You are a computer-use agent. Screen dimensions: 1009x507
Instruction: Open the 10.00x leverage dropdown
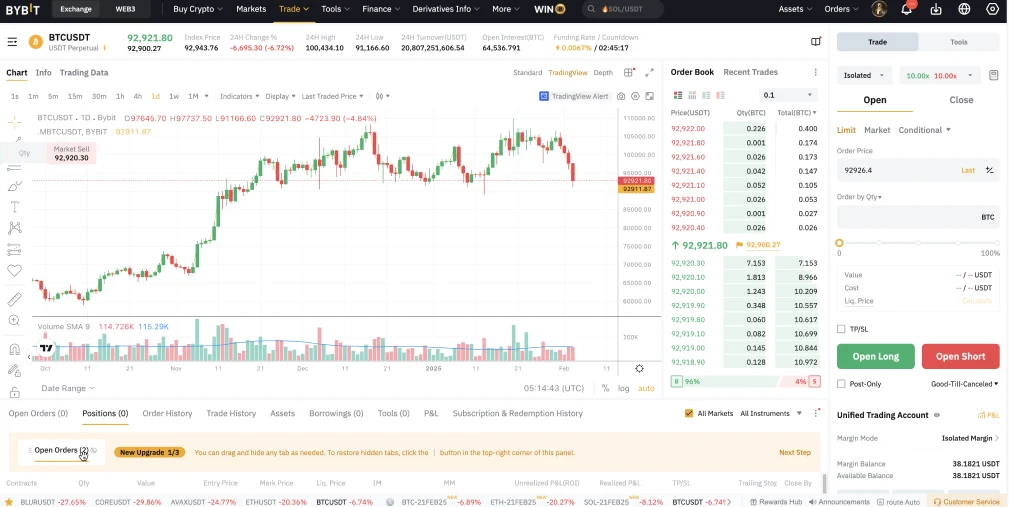940,75
